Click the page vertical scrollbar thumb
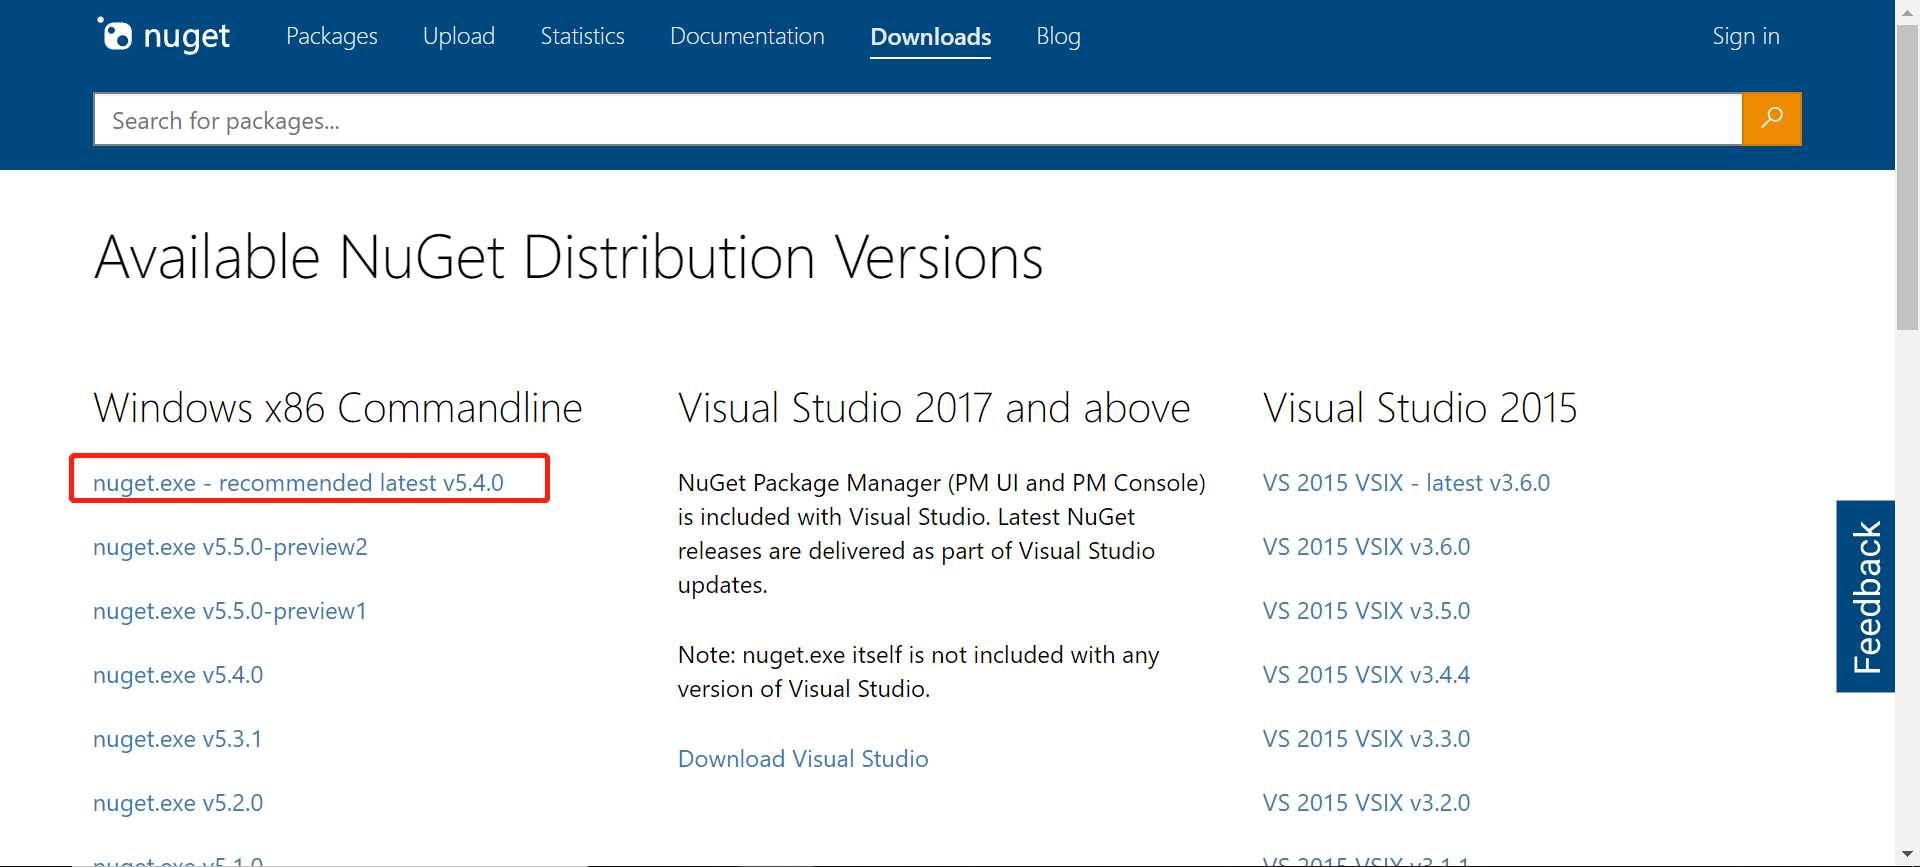Screen dimensions: 1920x867 pos(1907,180)
